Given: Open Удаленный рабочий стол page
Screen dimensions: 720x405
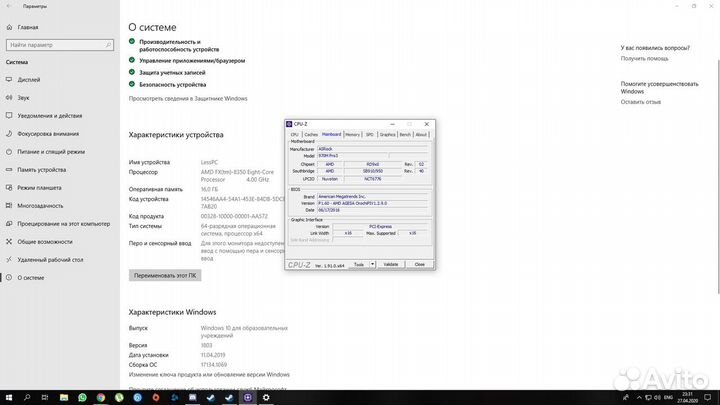Looking at the screenshot, I should [51, 259].
